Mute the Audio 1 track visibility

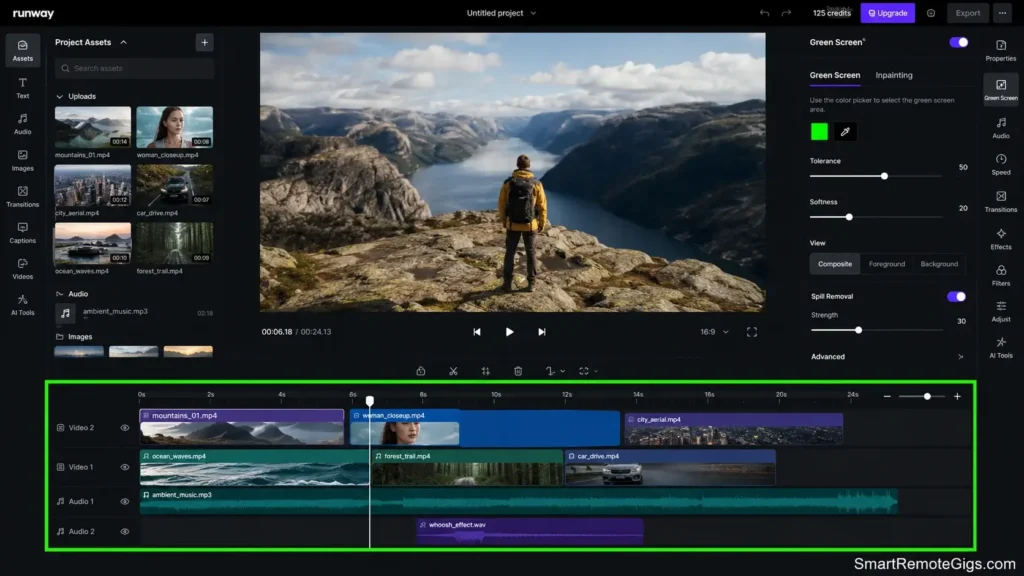125,502
